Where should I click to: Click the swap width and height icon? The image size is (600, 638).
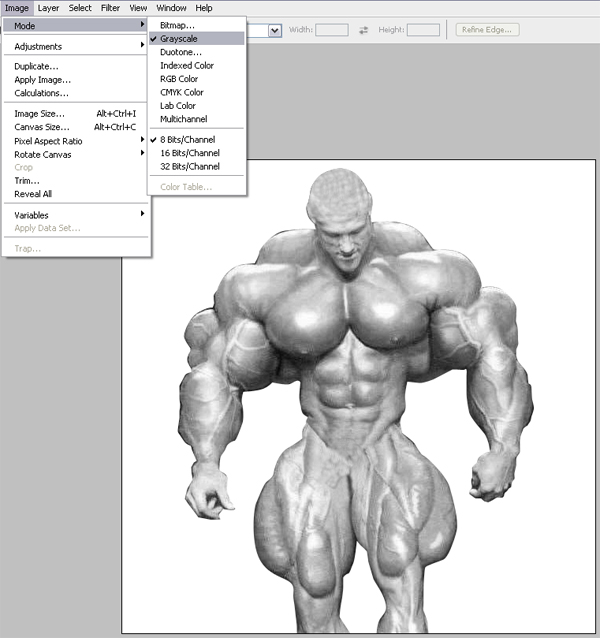click(x=363, y=30)
